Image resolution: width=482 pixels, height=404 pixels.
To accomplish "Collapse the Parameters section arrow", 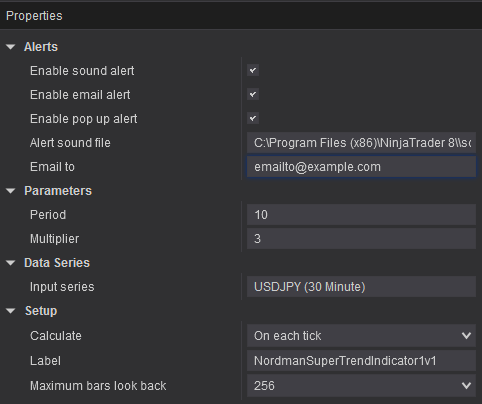I will coord(11,191).
